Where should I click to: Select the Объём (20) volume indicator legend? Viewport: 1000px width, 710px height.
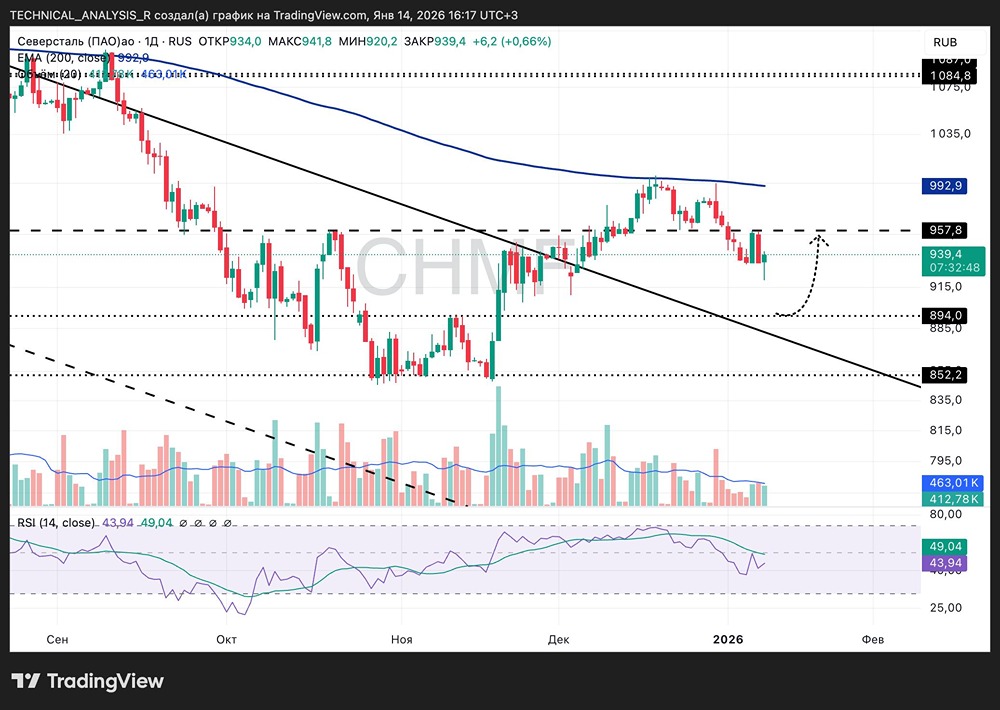pos(48,74)
